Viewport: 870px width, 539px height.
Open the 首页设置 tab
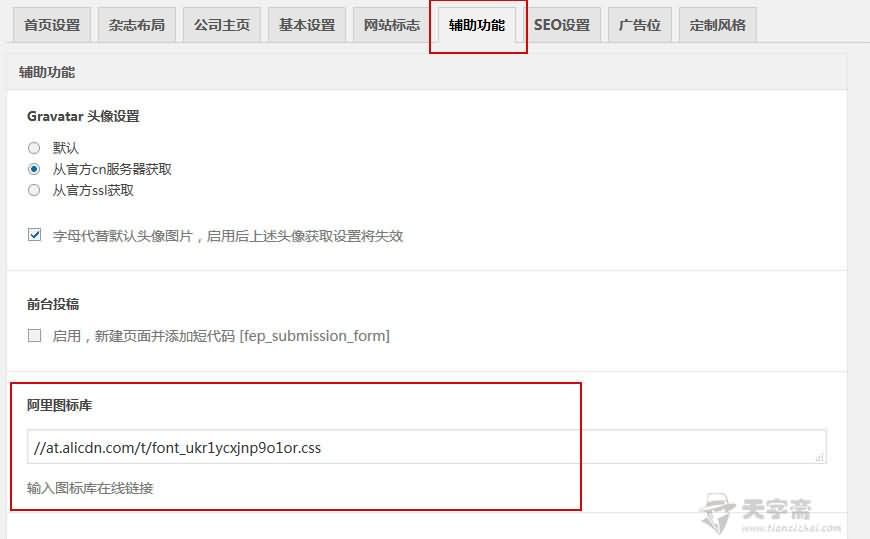tap(52, 25)
